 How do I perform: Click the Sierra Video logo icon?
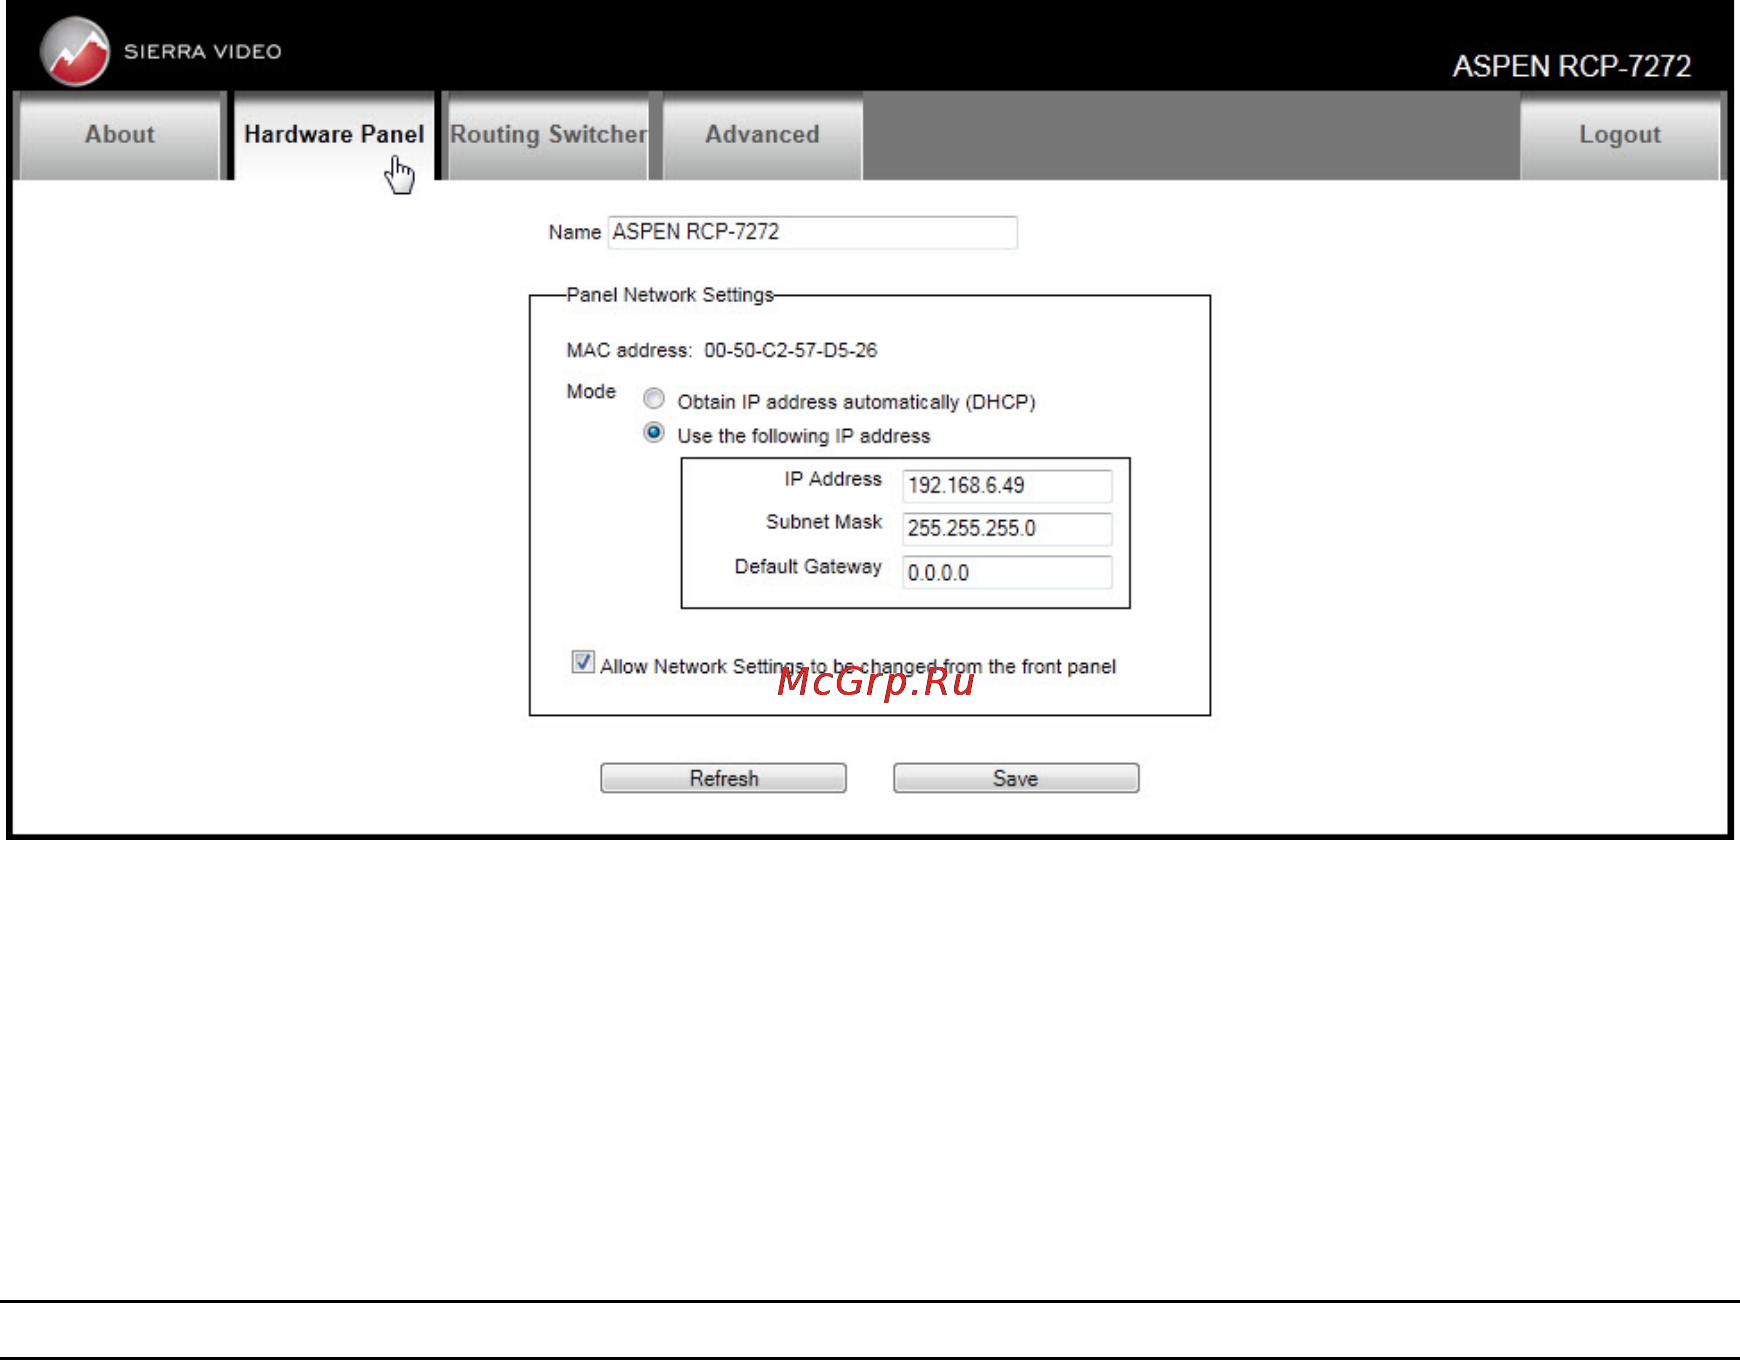[x=75, y=51]
